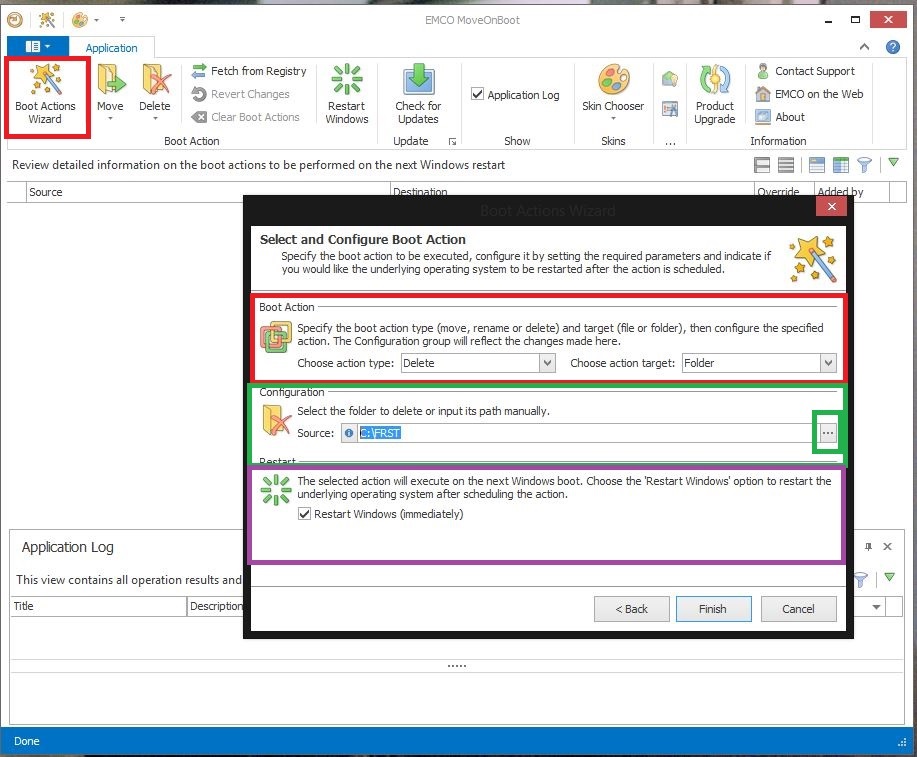Expand the Skin Chooser dropdown arrow

point(613,119)
